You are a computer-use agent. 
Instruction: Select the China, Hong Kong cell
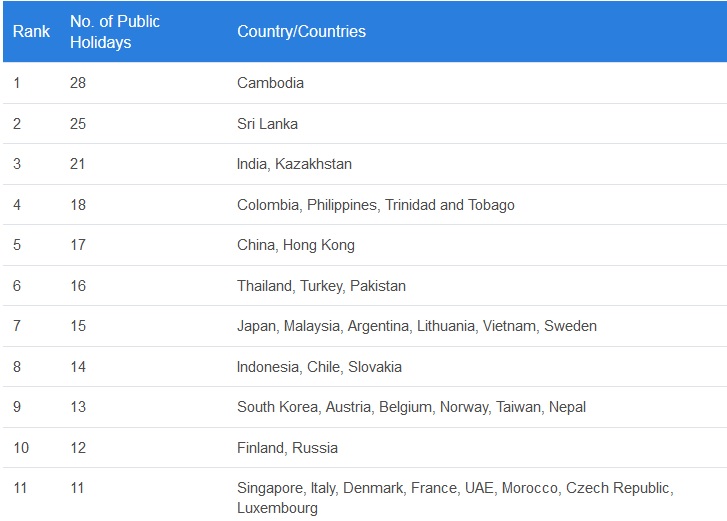pyautogui.click(x=295, y=245)
